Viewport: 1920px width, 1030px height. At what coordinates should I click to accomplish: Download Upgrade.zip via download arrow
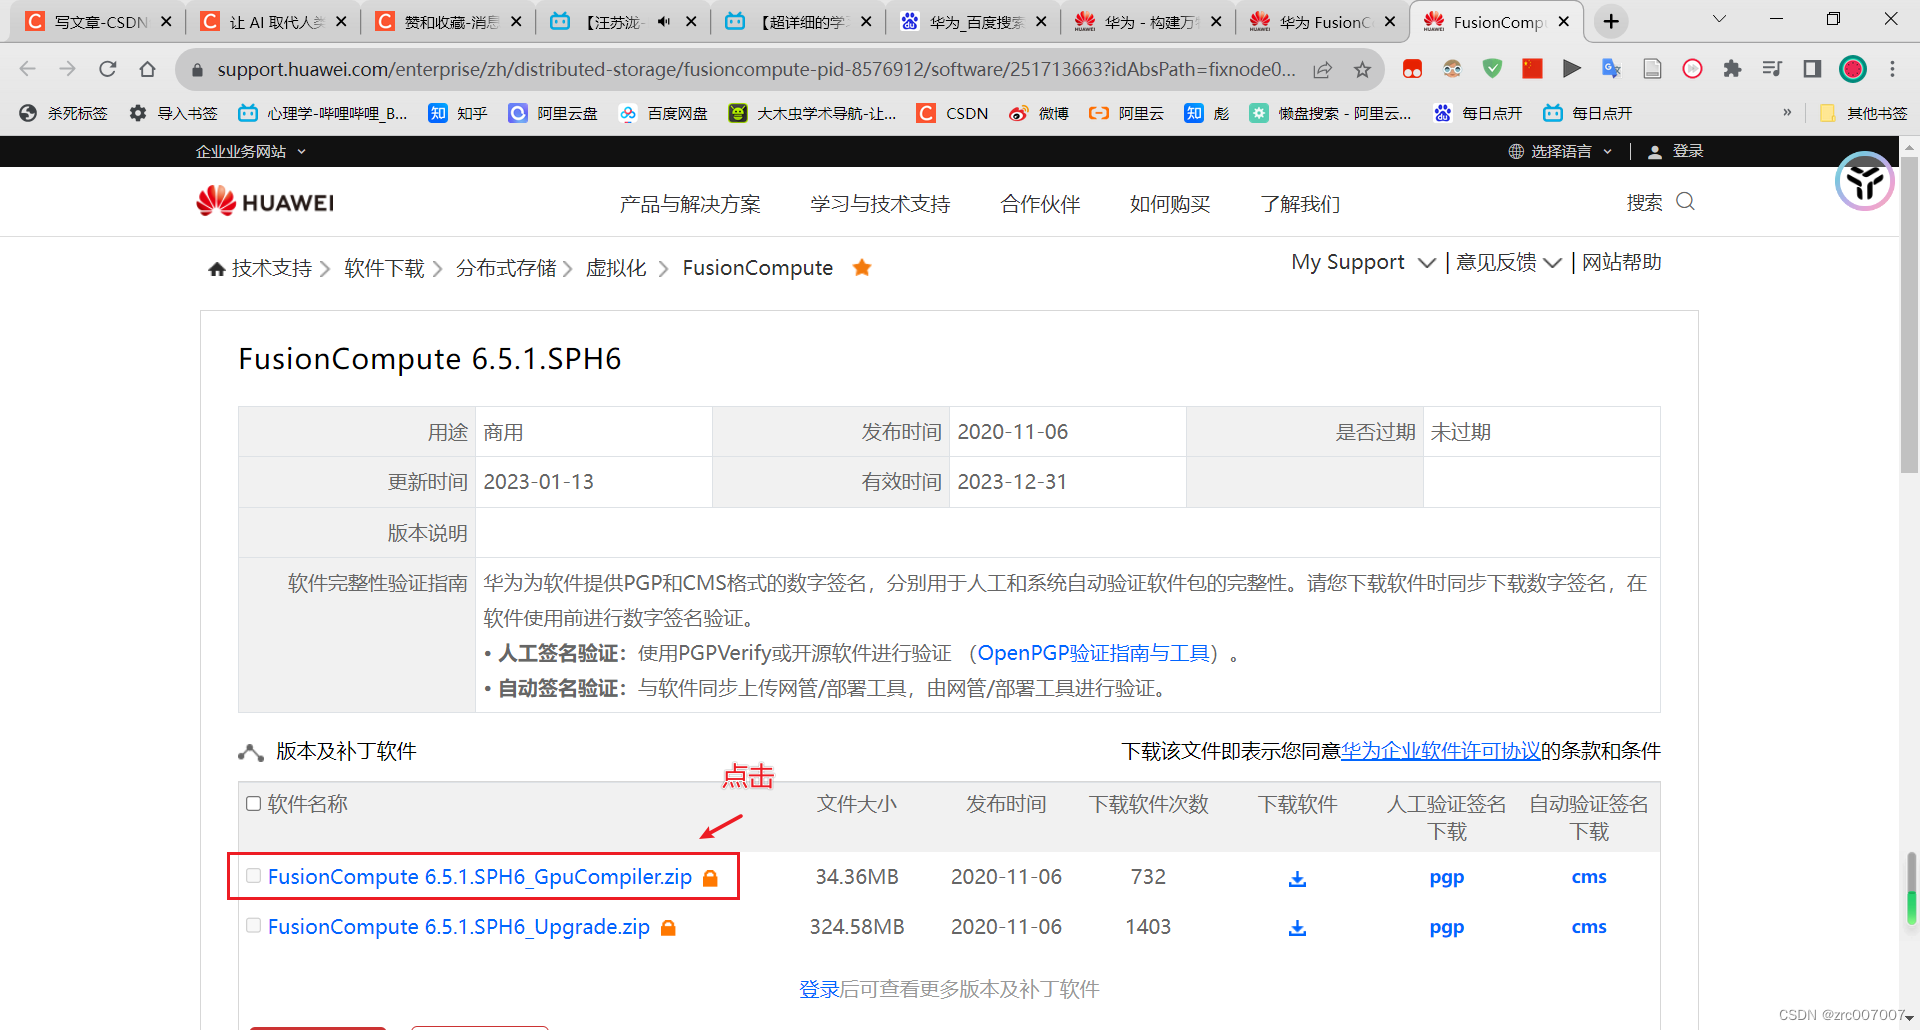tap(1297, 928)
